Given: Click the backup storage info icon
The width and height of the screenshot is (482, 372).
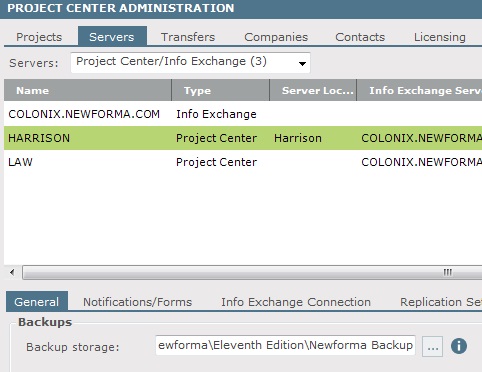Looking at the screenshot, I should pos(459,346).
